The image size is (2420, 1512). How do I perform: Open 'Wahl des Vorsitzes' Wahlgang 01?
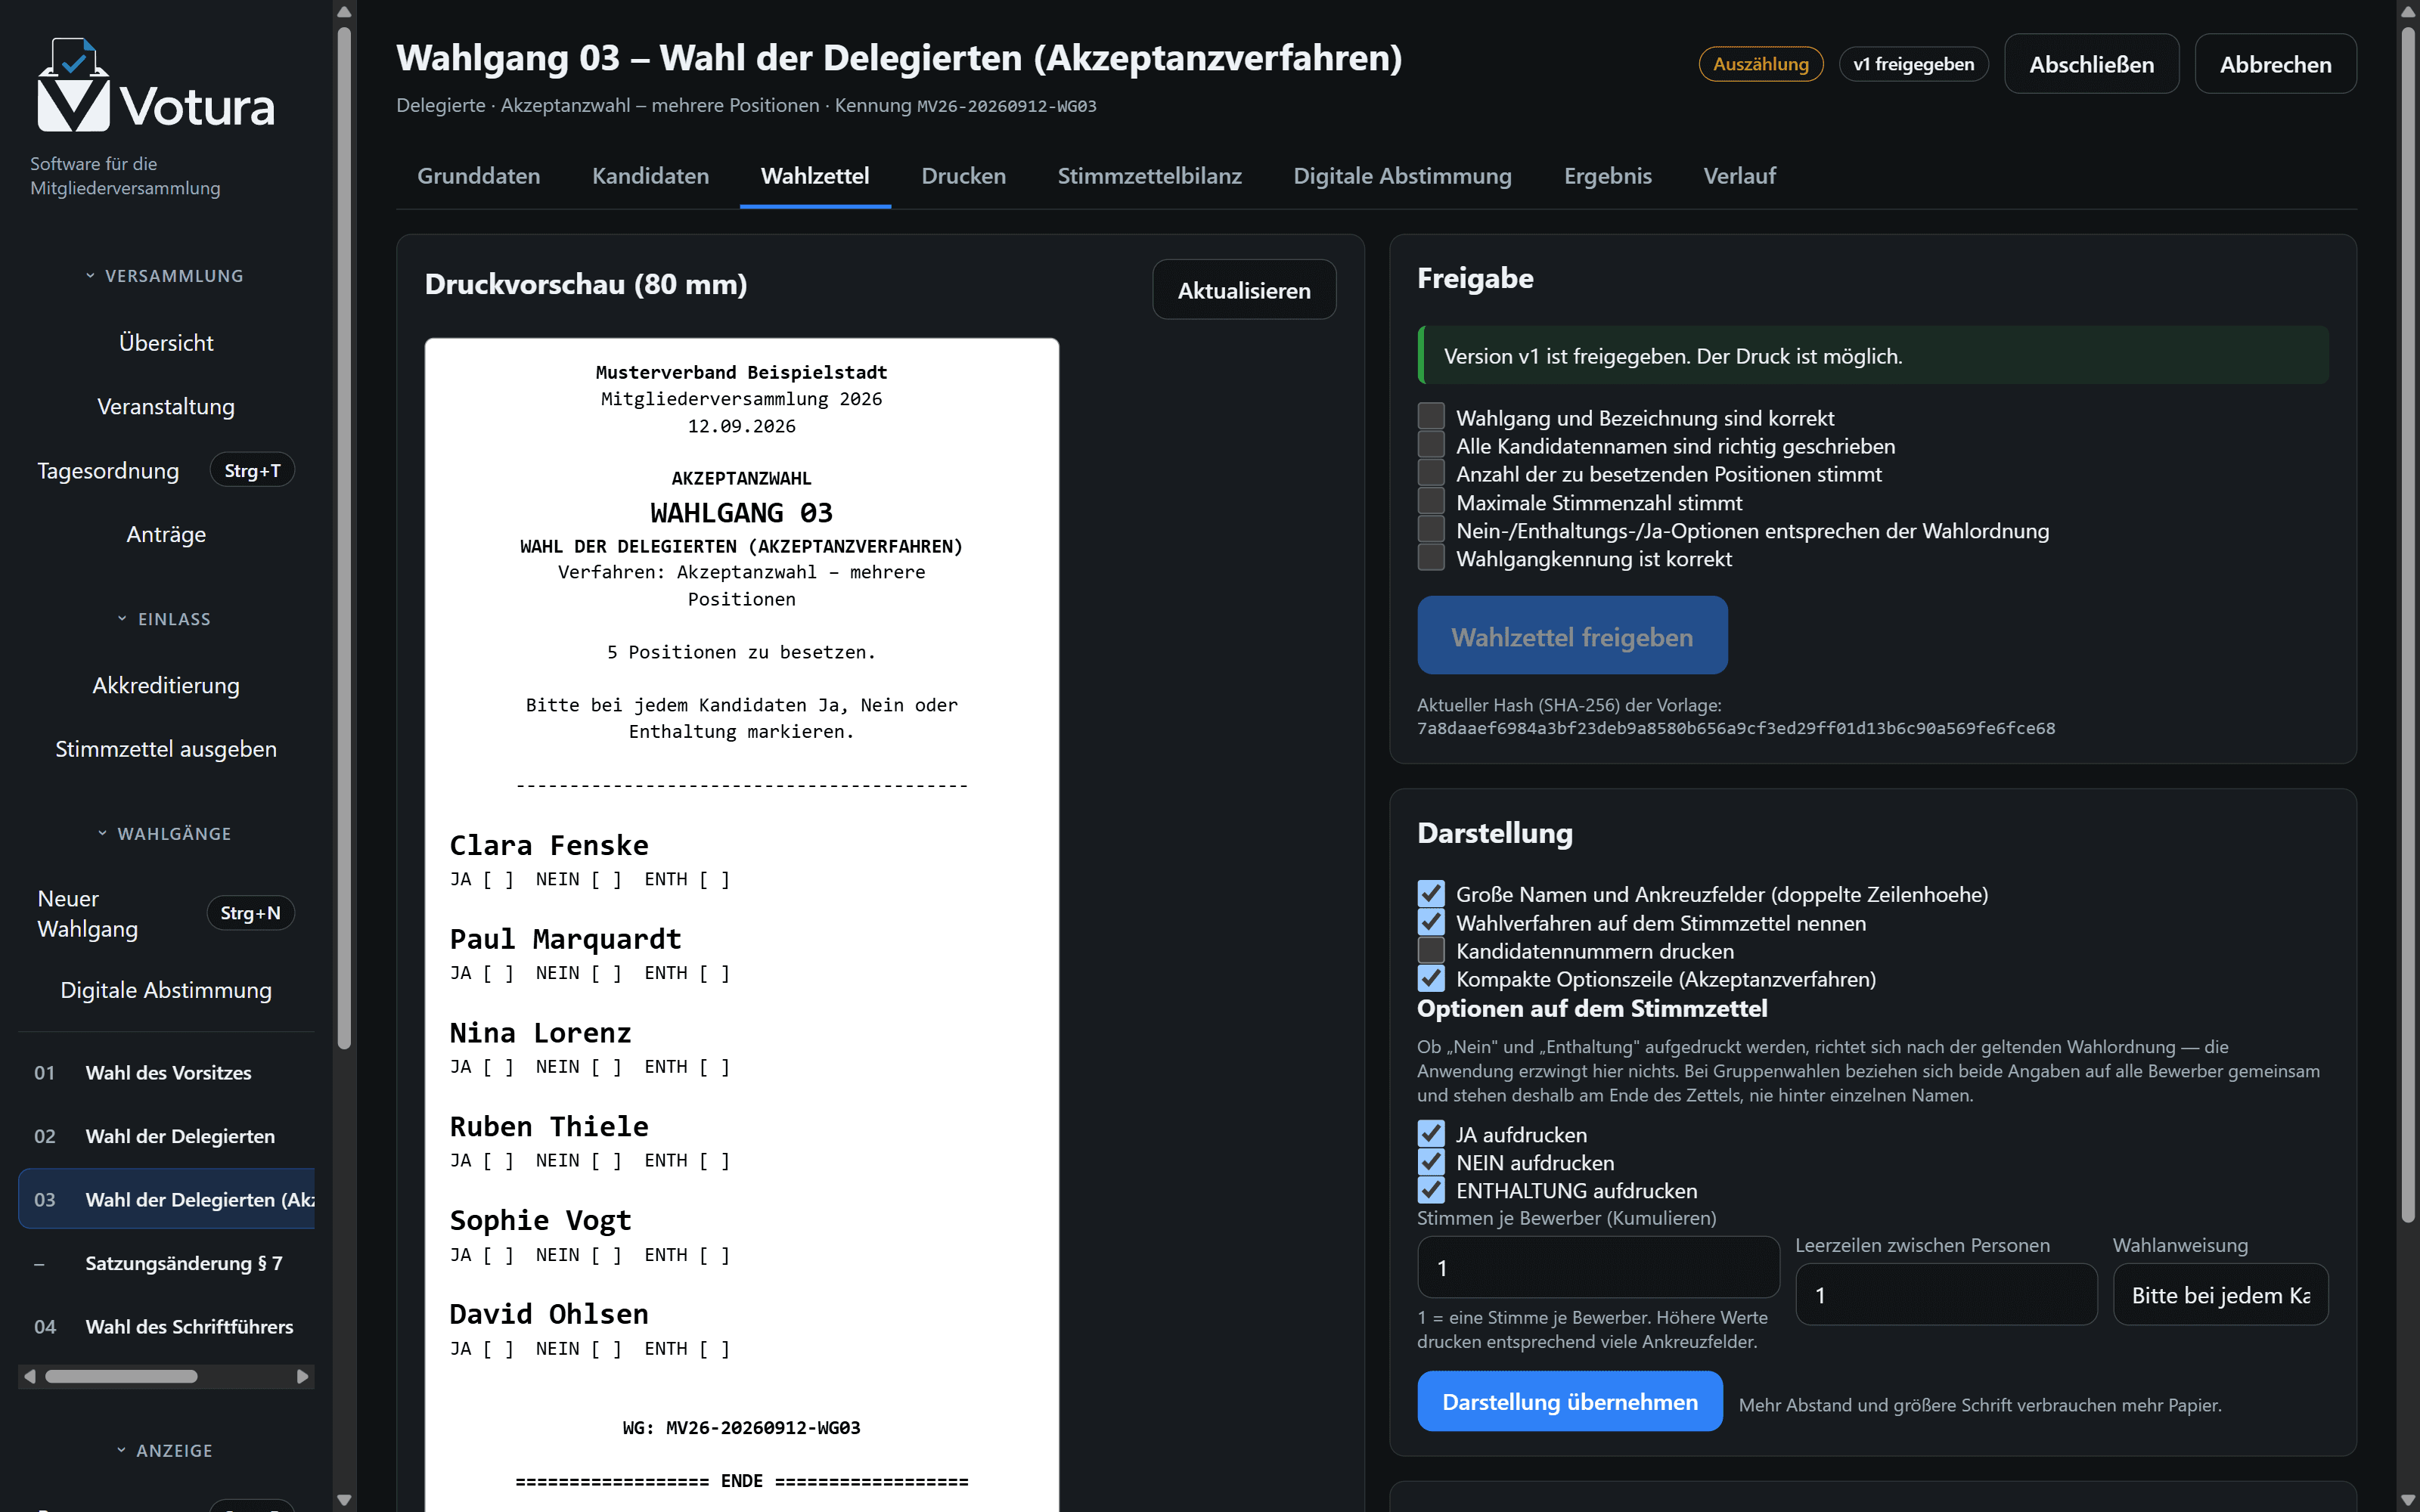[166, 1072]
